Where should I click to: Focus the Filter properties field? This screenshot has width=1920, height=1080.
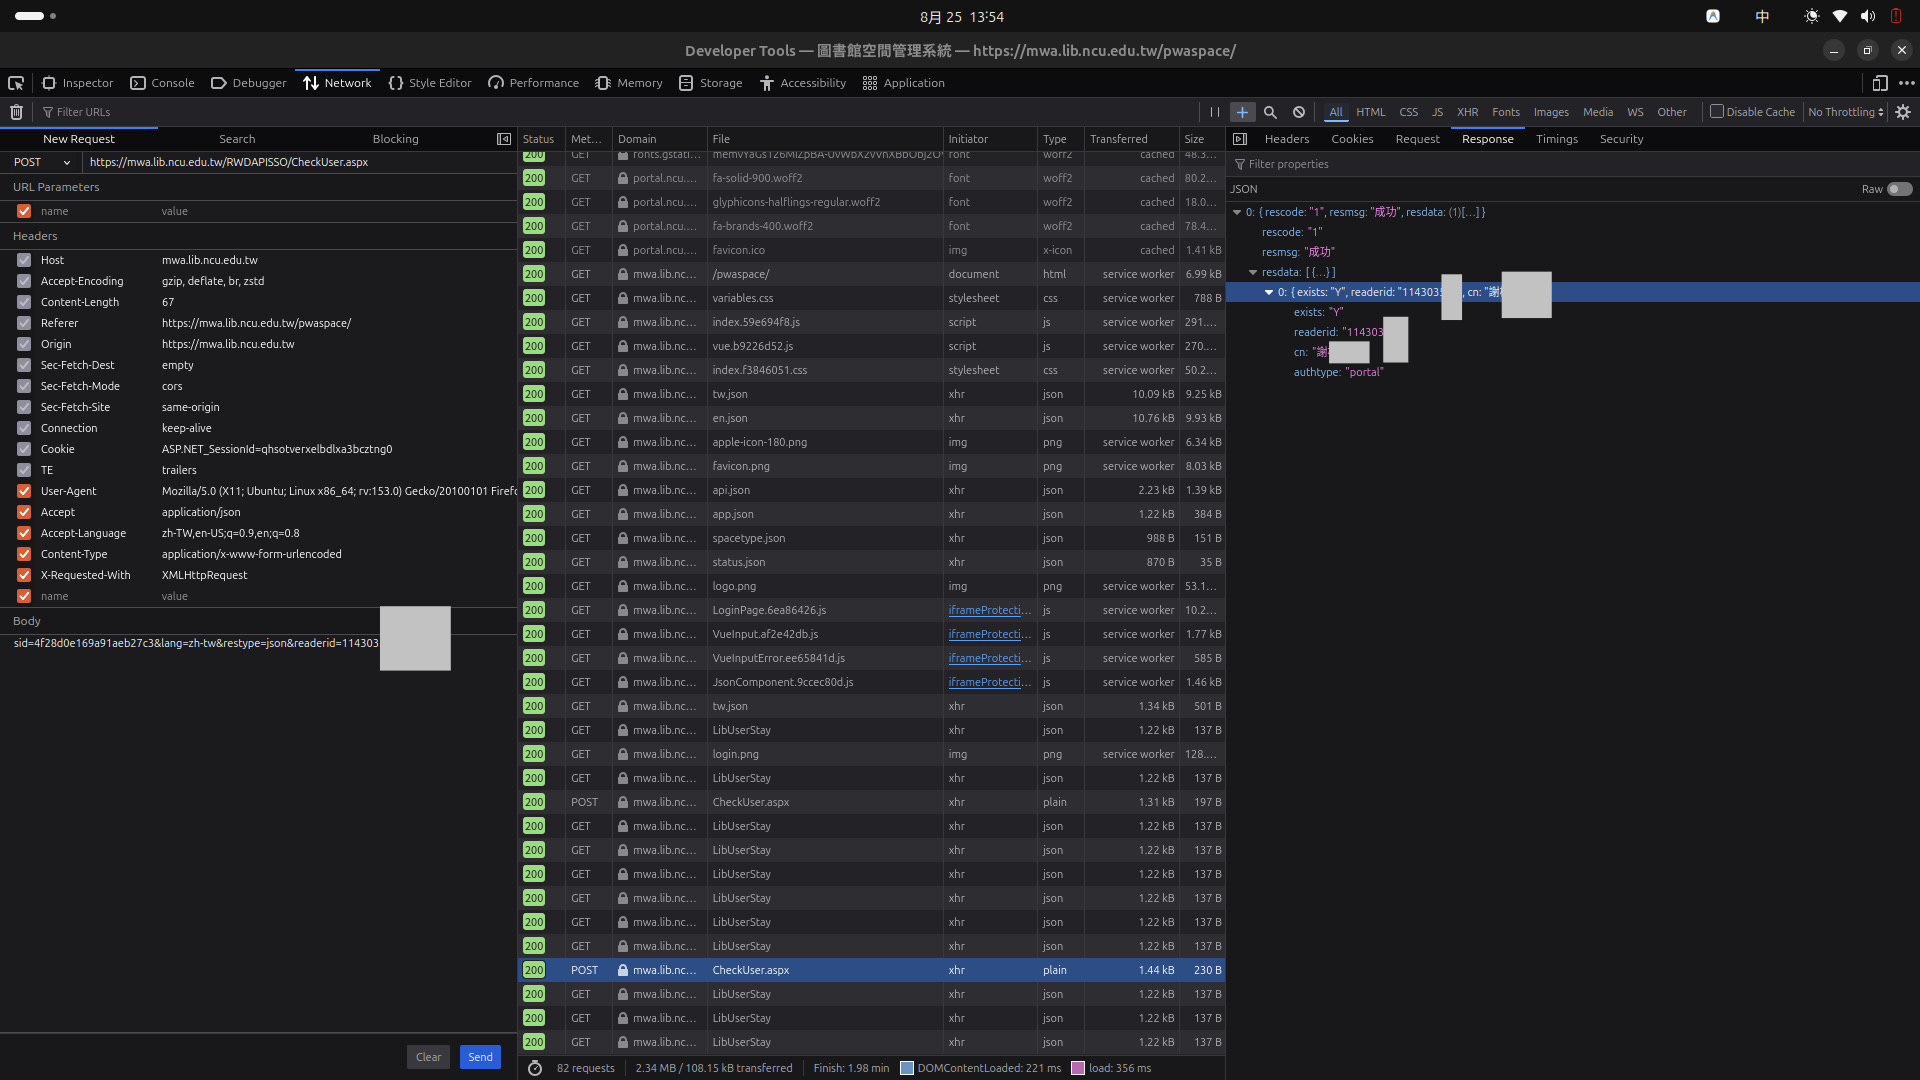pos(1572,164)
